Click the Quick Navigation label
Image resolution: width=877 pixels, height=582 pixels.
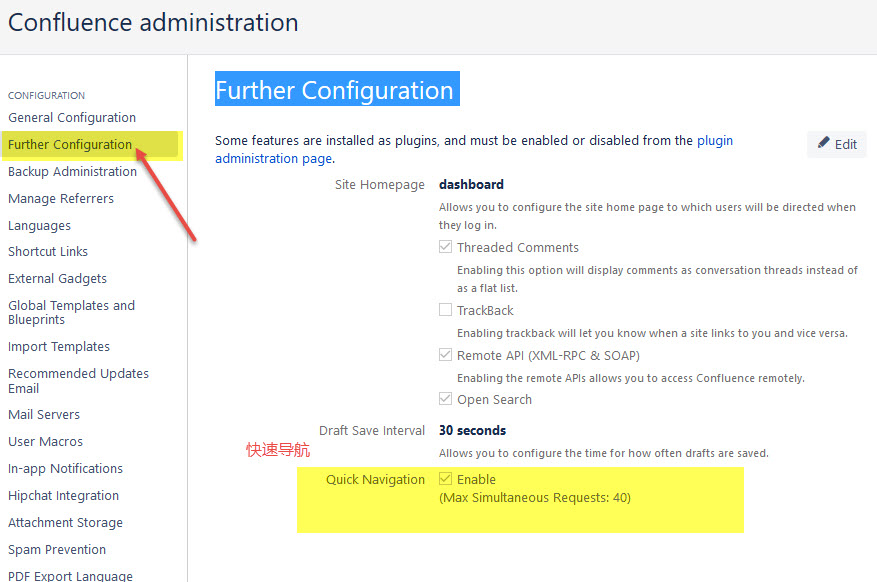(375, 480)
